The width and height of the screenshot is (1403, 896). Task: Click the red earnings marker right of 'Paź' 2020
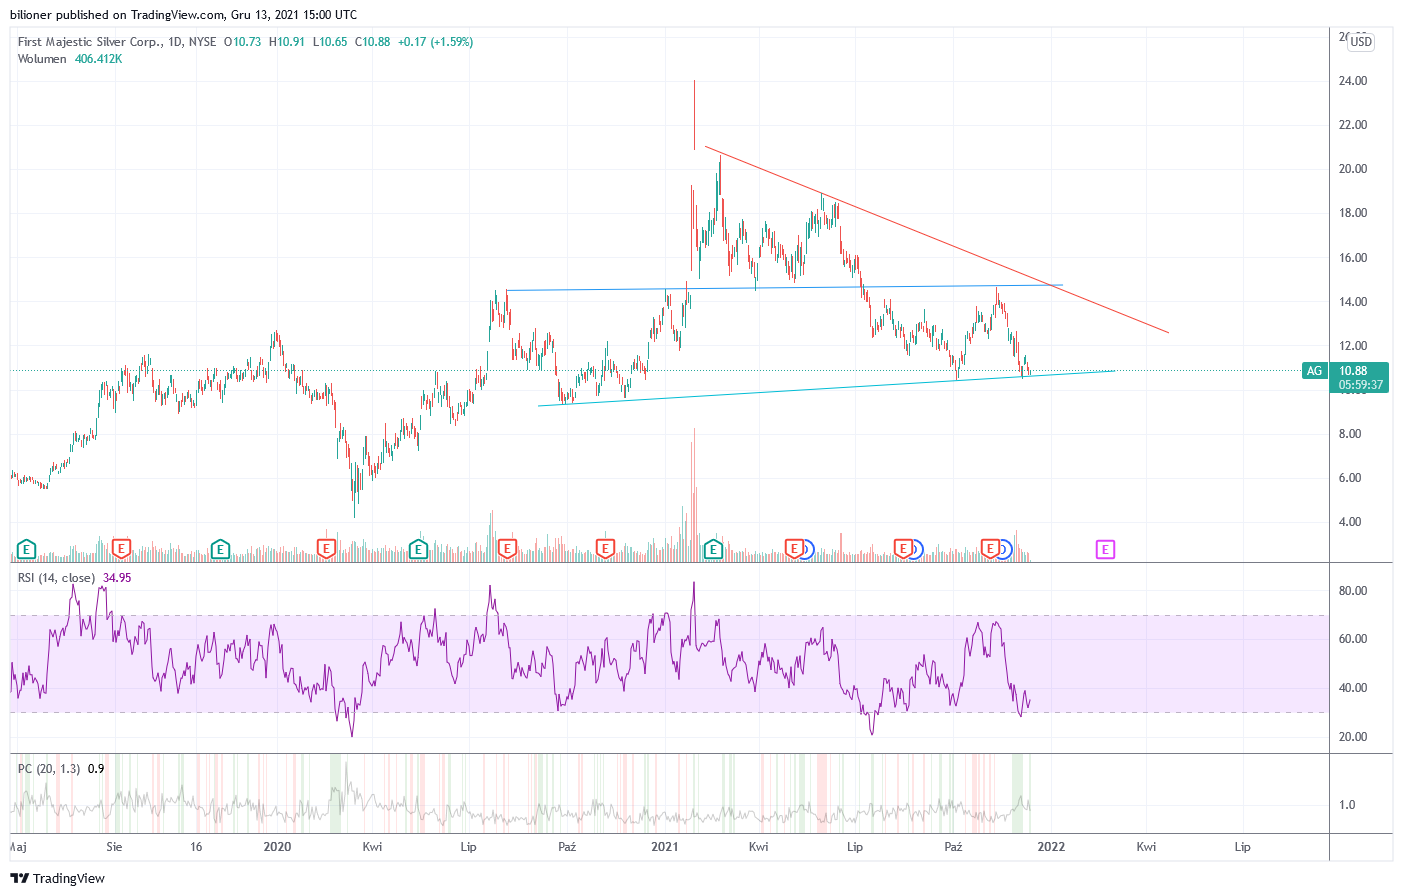(x=605, y=549)
